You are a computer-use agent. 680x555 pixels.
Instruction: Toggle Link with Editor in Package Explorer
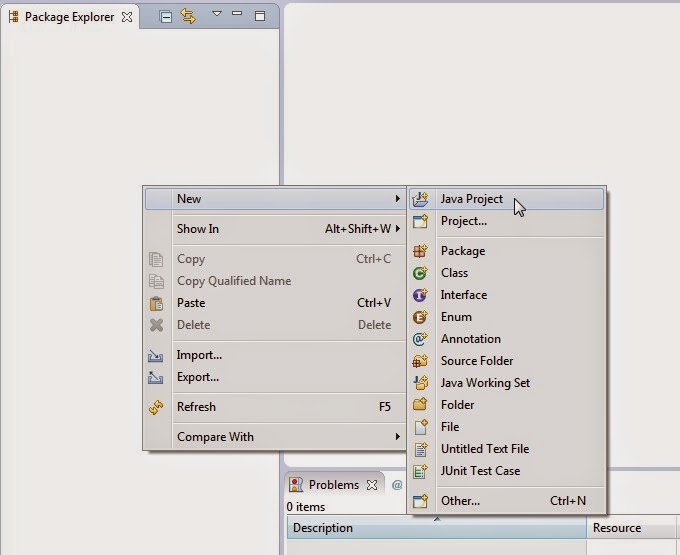188,16
